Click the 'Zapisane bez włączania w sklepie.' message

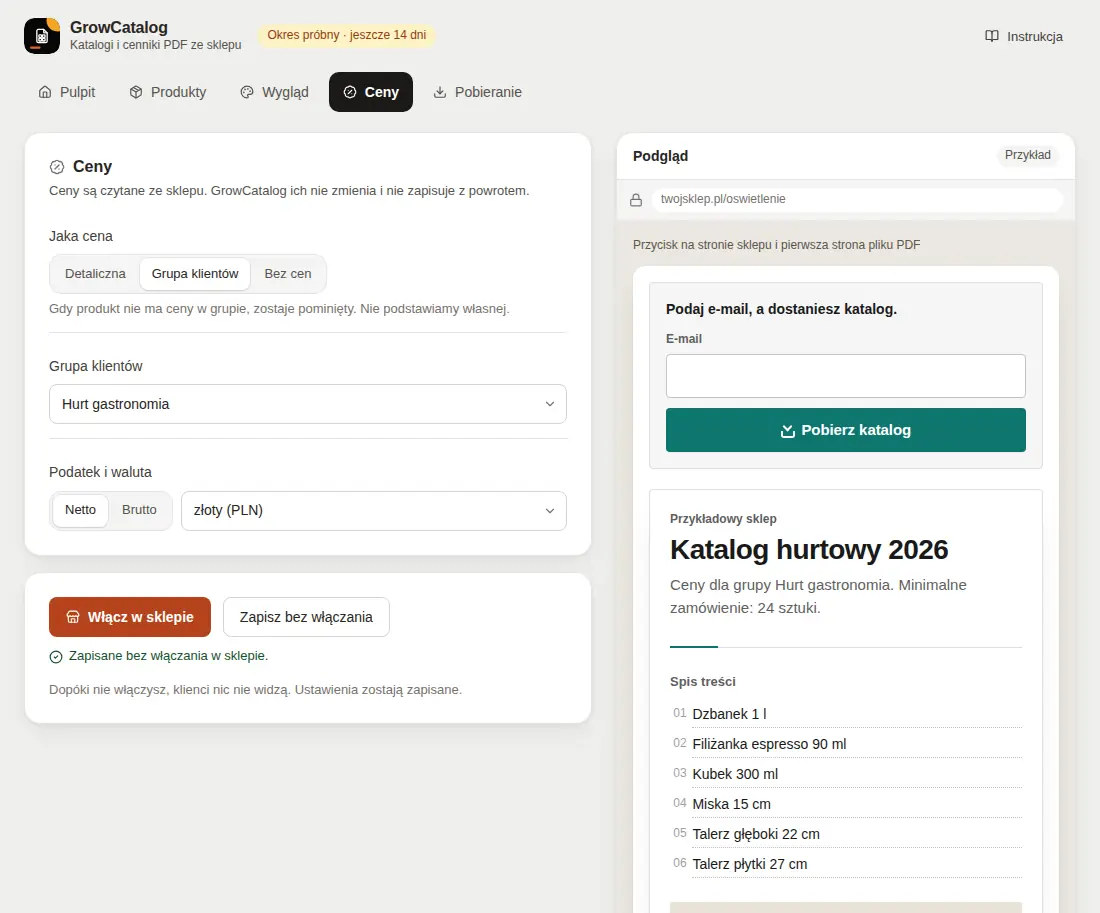(x=168, y=656)
